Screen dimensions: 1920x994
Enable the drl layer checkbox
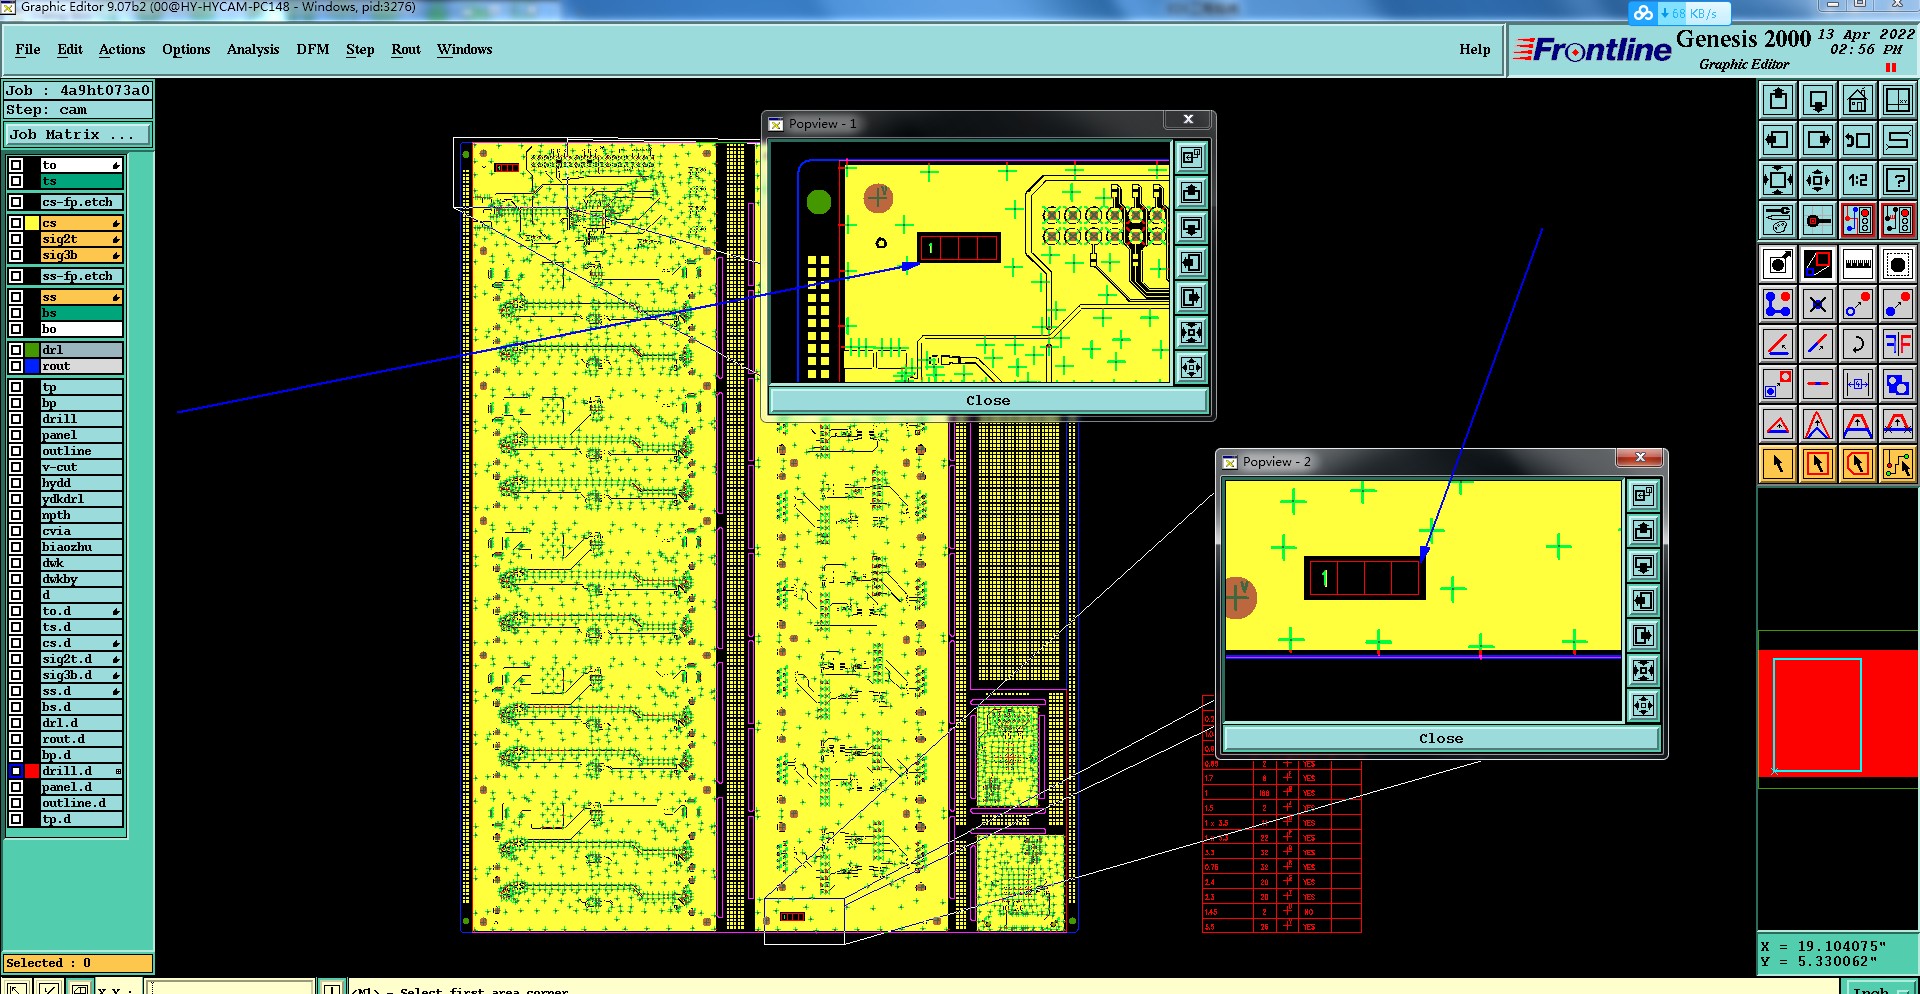pos(16,350)
